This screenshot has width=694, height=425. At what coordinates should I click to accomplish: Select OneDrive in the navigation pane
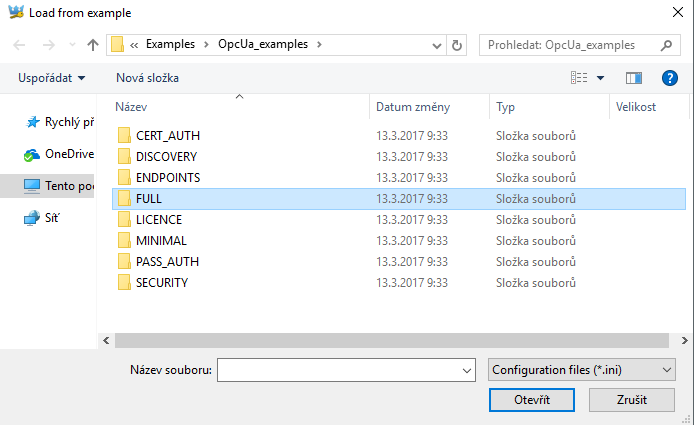tap(68, 154)
